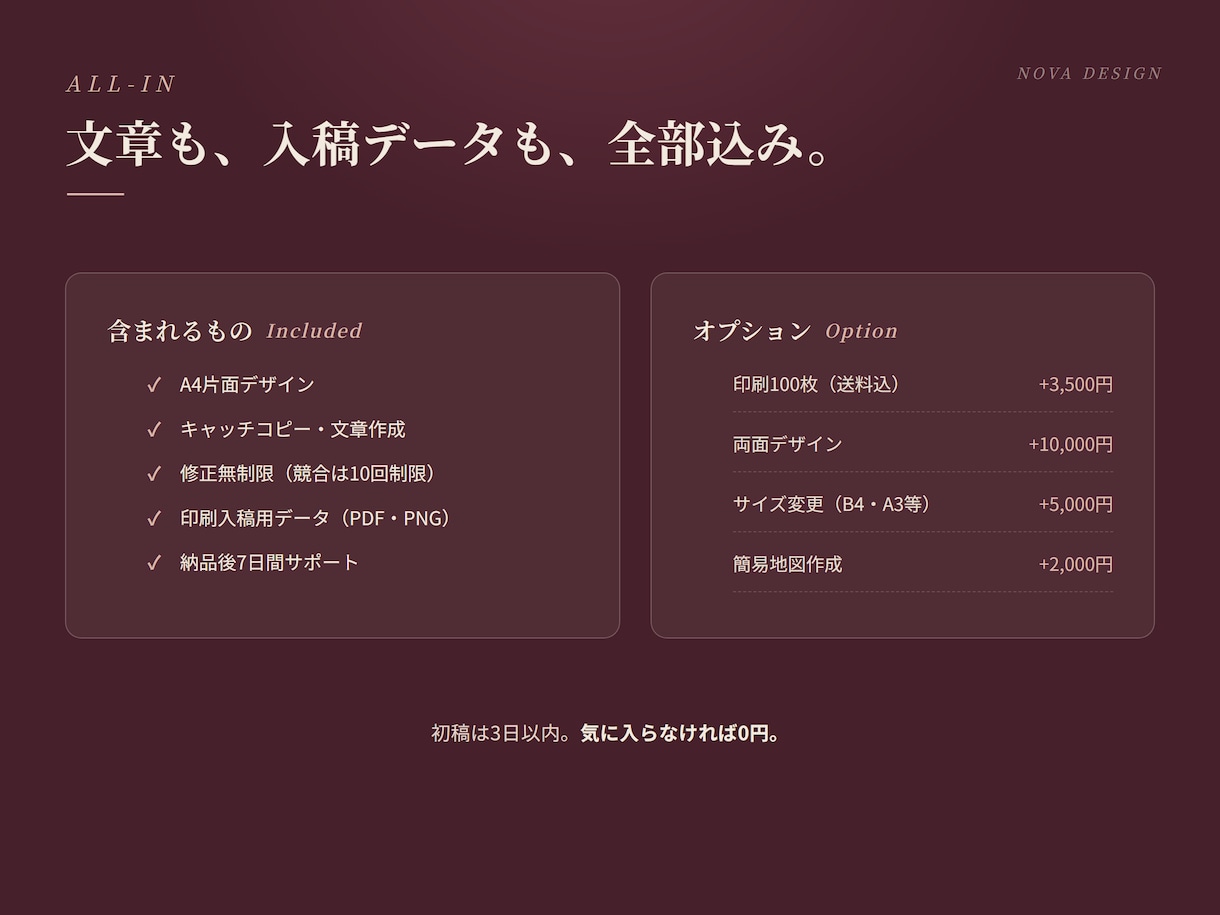Click the NOVA DESIGN brand text
The image size is (1220, 915).
tap(1089, 73)
